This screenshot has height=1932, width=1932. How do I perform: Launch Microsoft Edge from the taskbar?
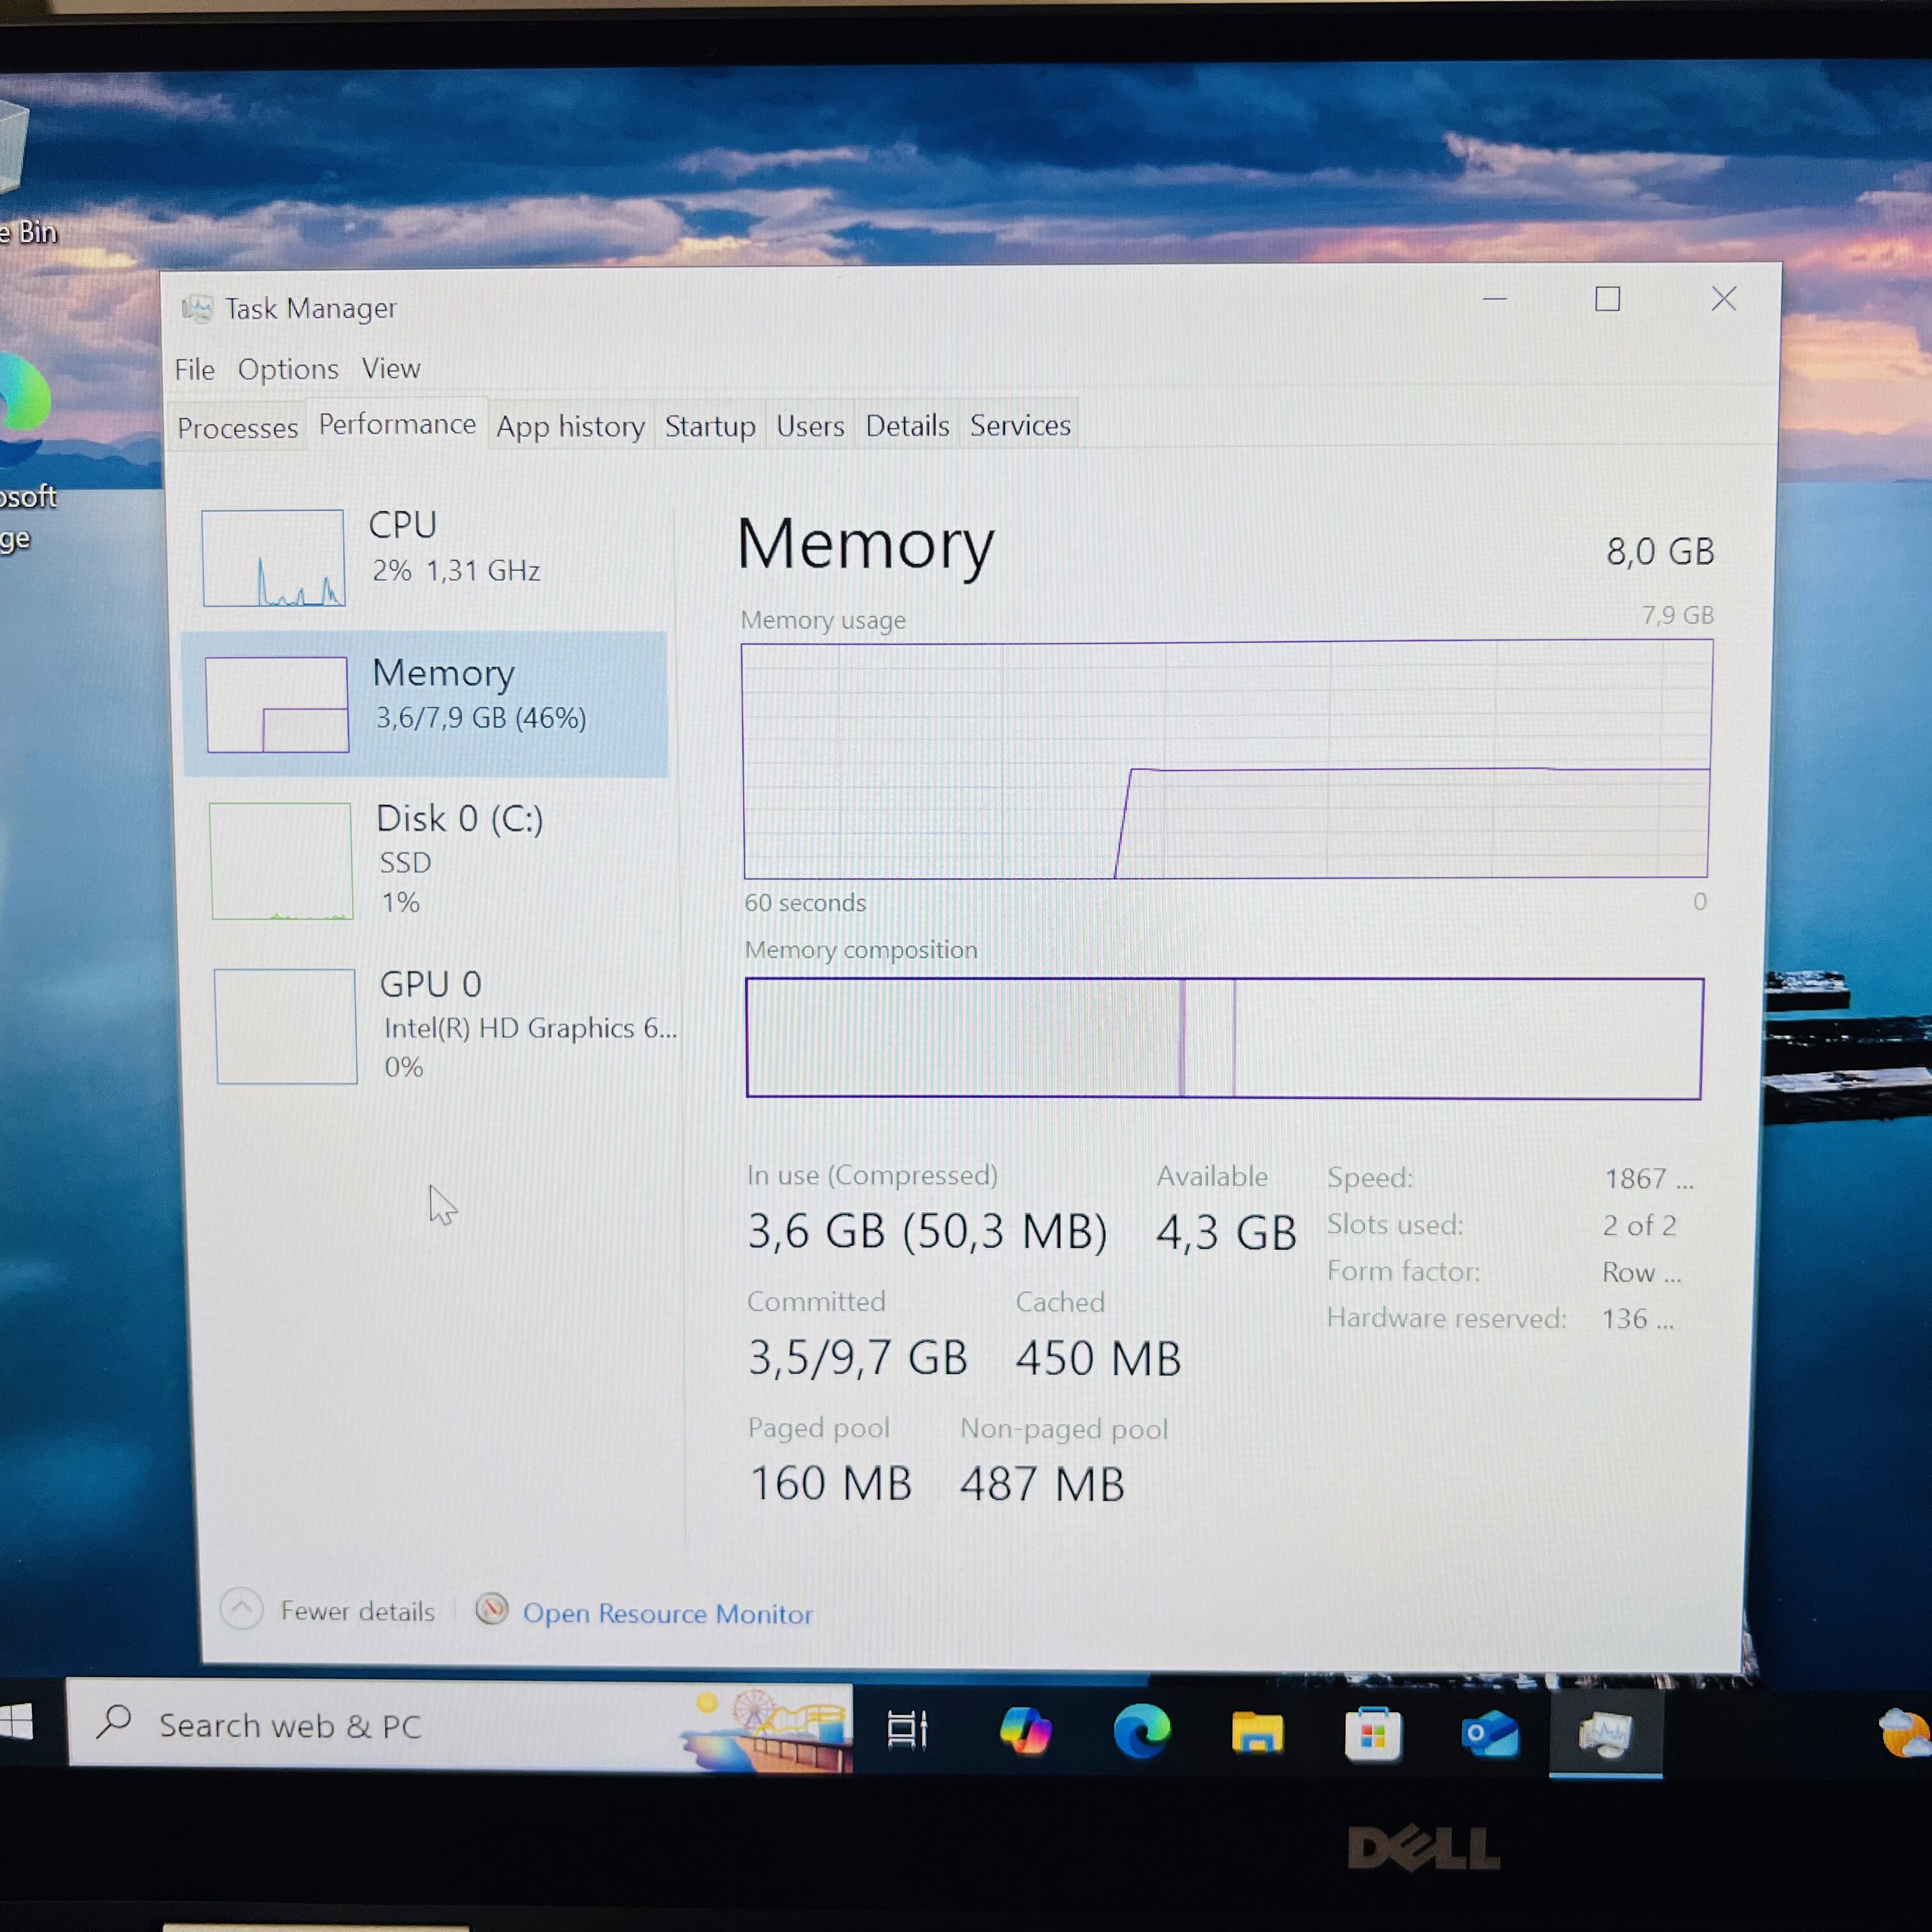click(x=1141, y=1731)
